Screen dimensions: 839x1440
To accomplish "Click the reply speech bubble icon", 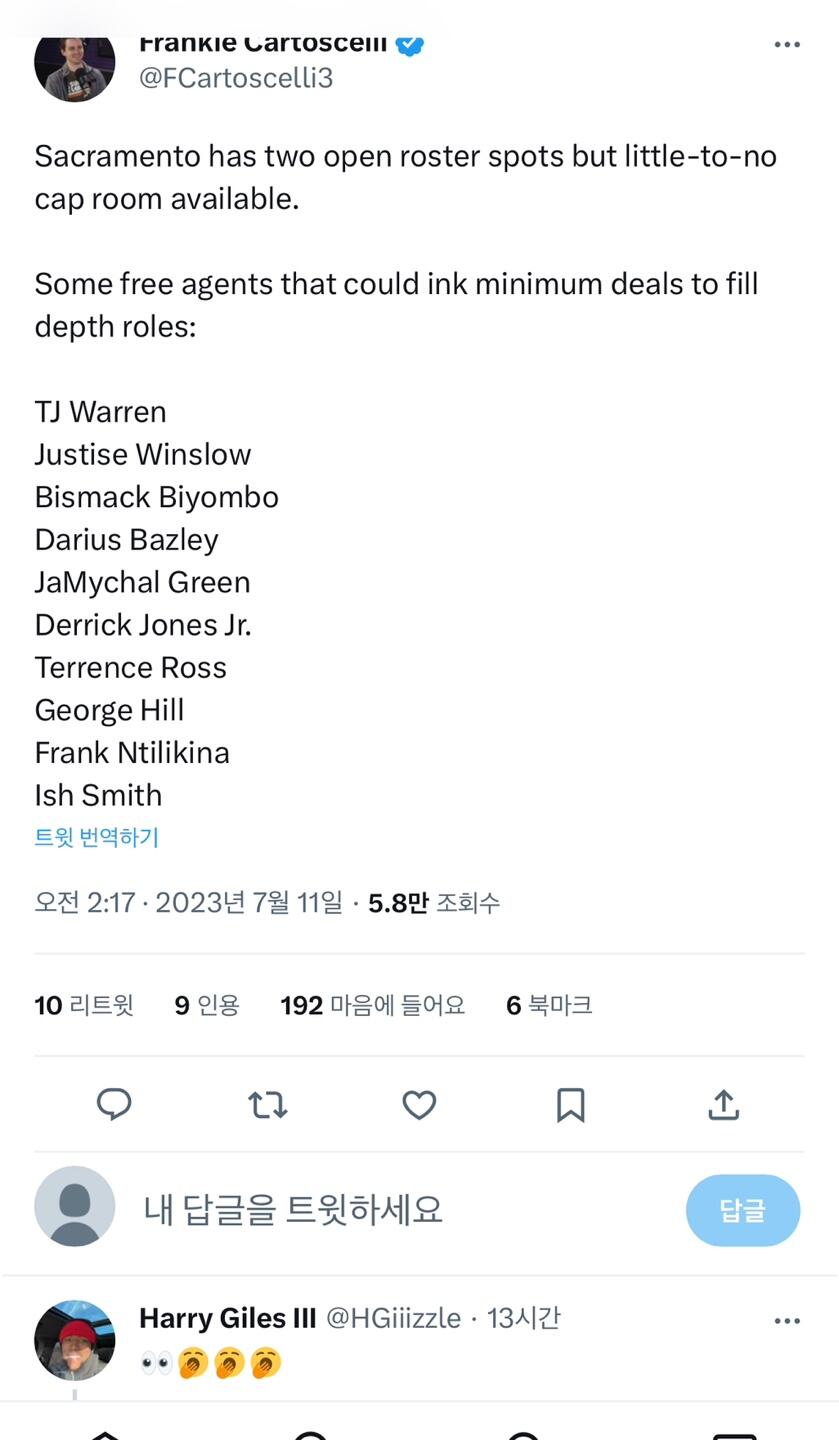I will [x=114, y=1104].
